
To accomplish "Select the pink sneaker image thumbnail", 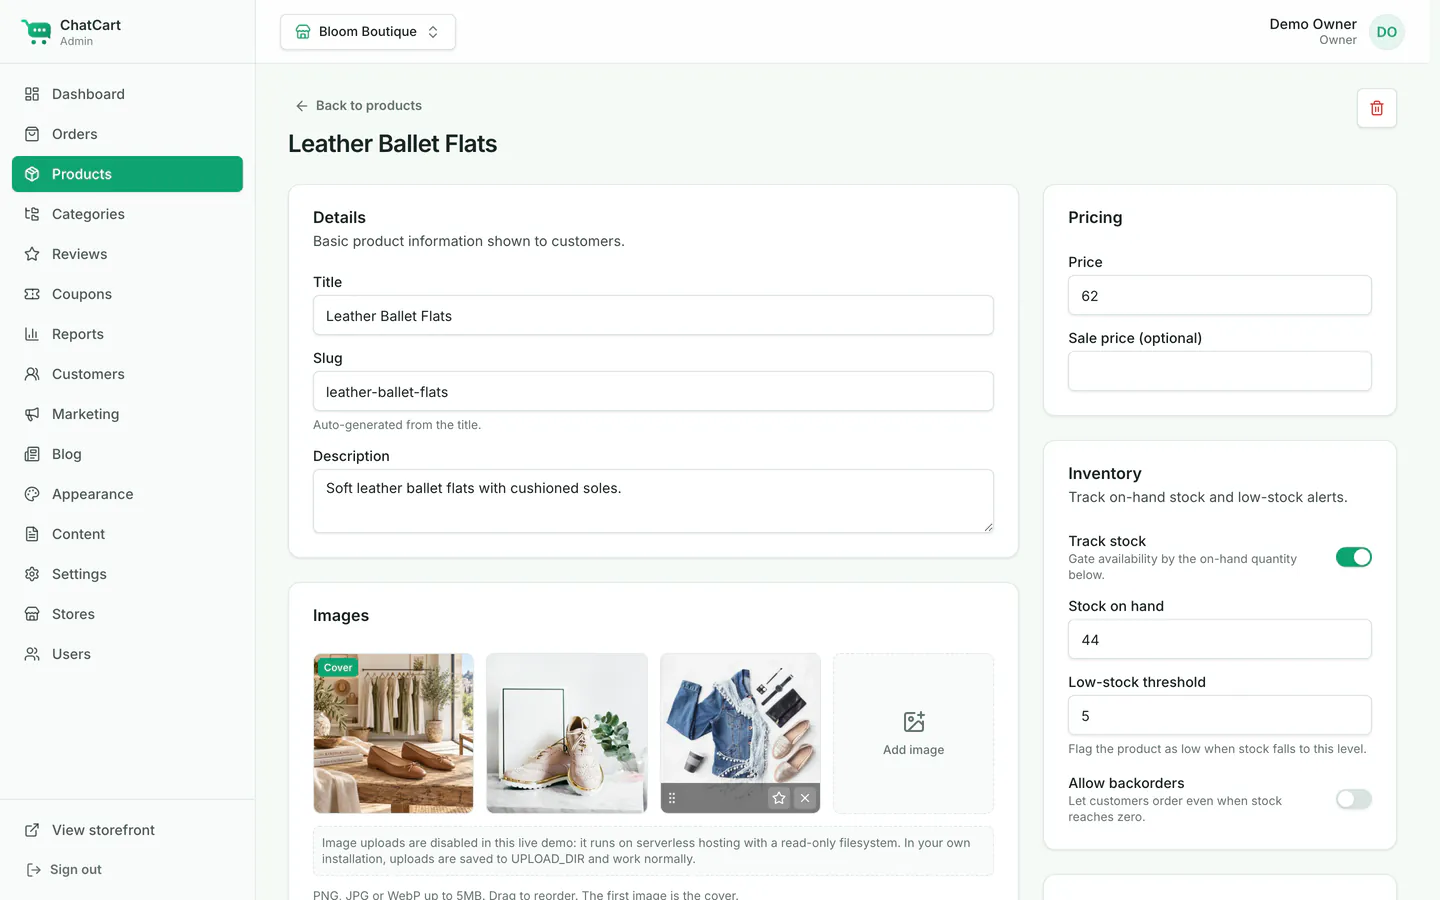I will tap(567, 733).
